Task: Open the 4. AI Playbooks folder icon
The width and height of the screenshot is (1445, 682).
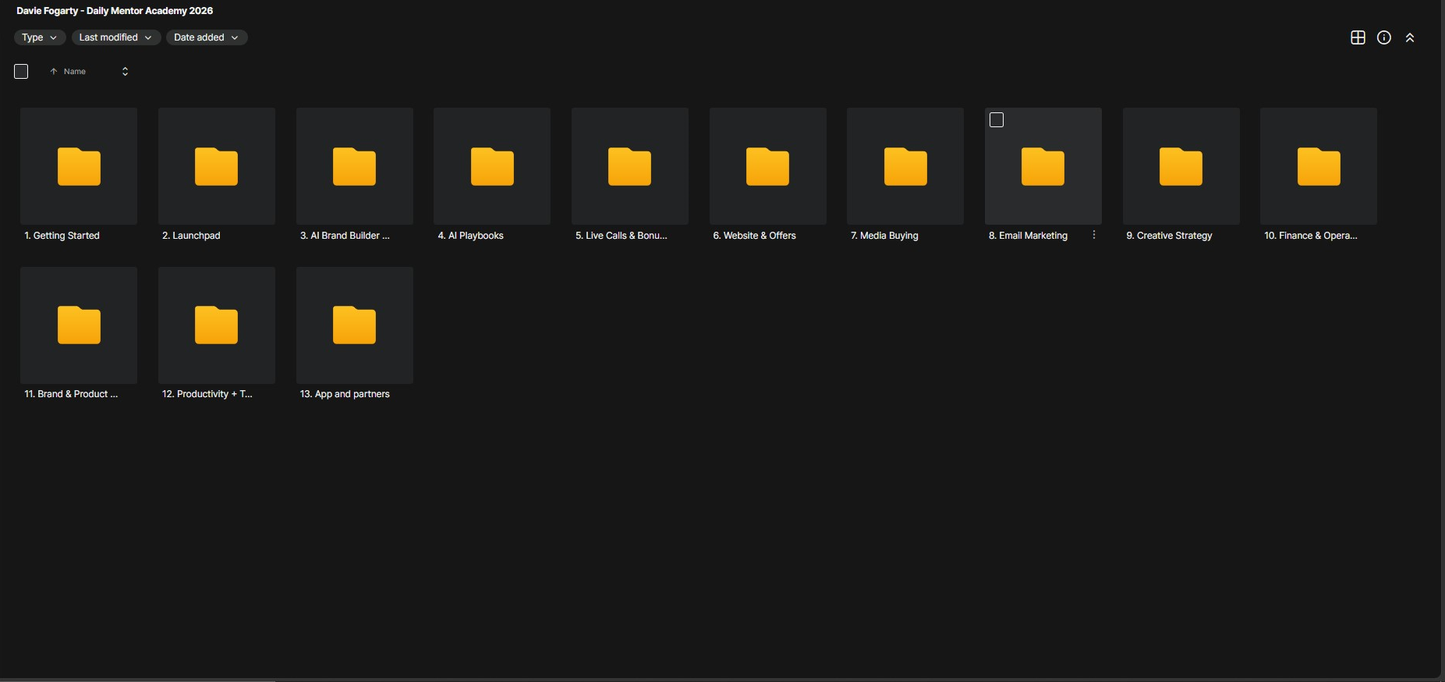Action: [x=492, y=166]
